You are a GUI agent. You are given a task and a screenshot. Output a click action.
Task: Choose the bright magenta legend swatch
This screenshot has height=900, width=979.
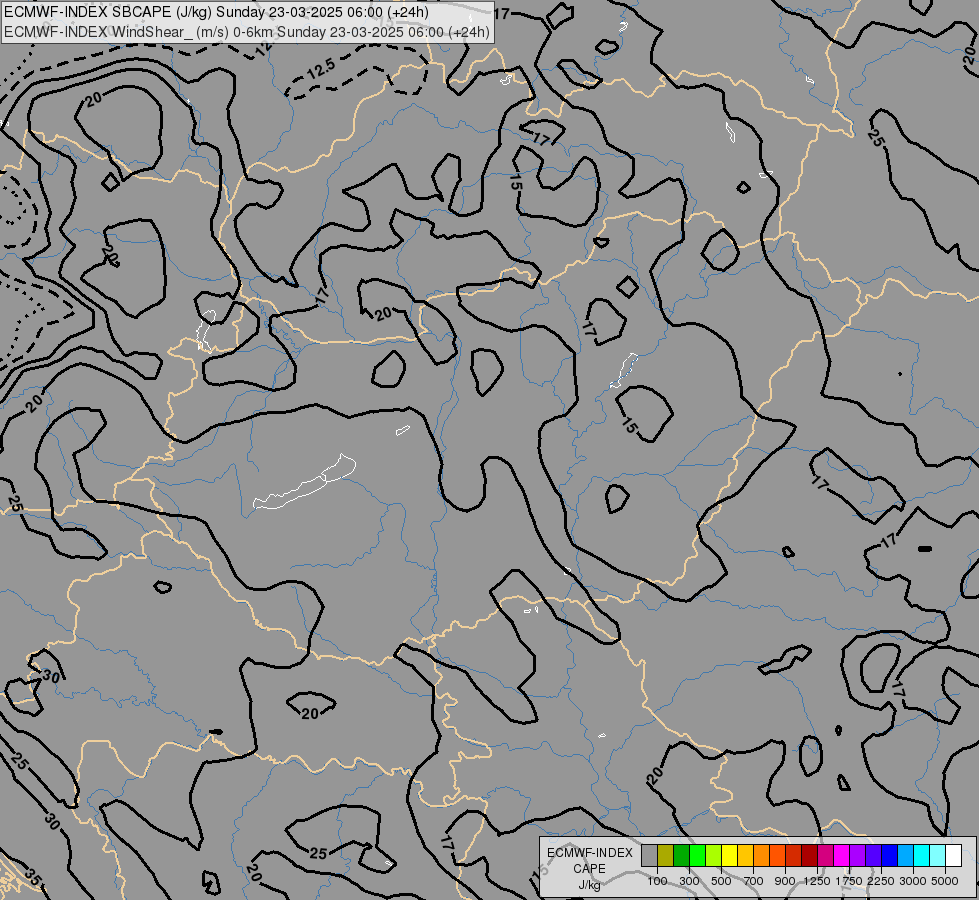coord(842,856)
